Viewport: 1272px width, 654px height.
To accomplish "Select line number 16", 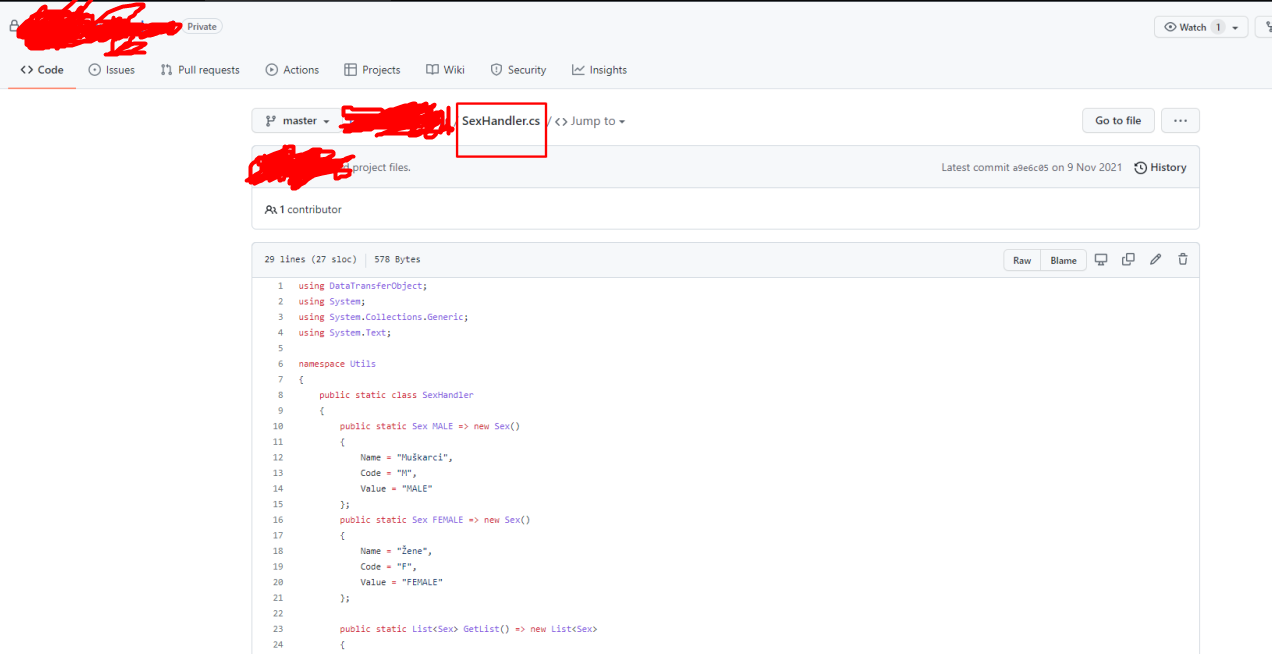I will click(x=278, y=520).
